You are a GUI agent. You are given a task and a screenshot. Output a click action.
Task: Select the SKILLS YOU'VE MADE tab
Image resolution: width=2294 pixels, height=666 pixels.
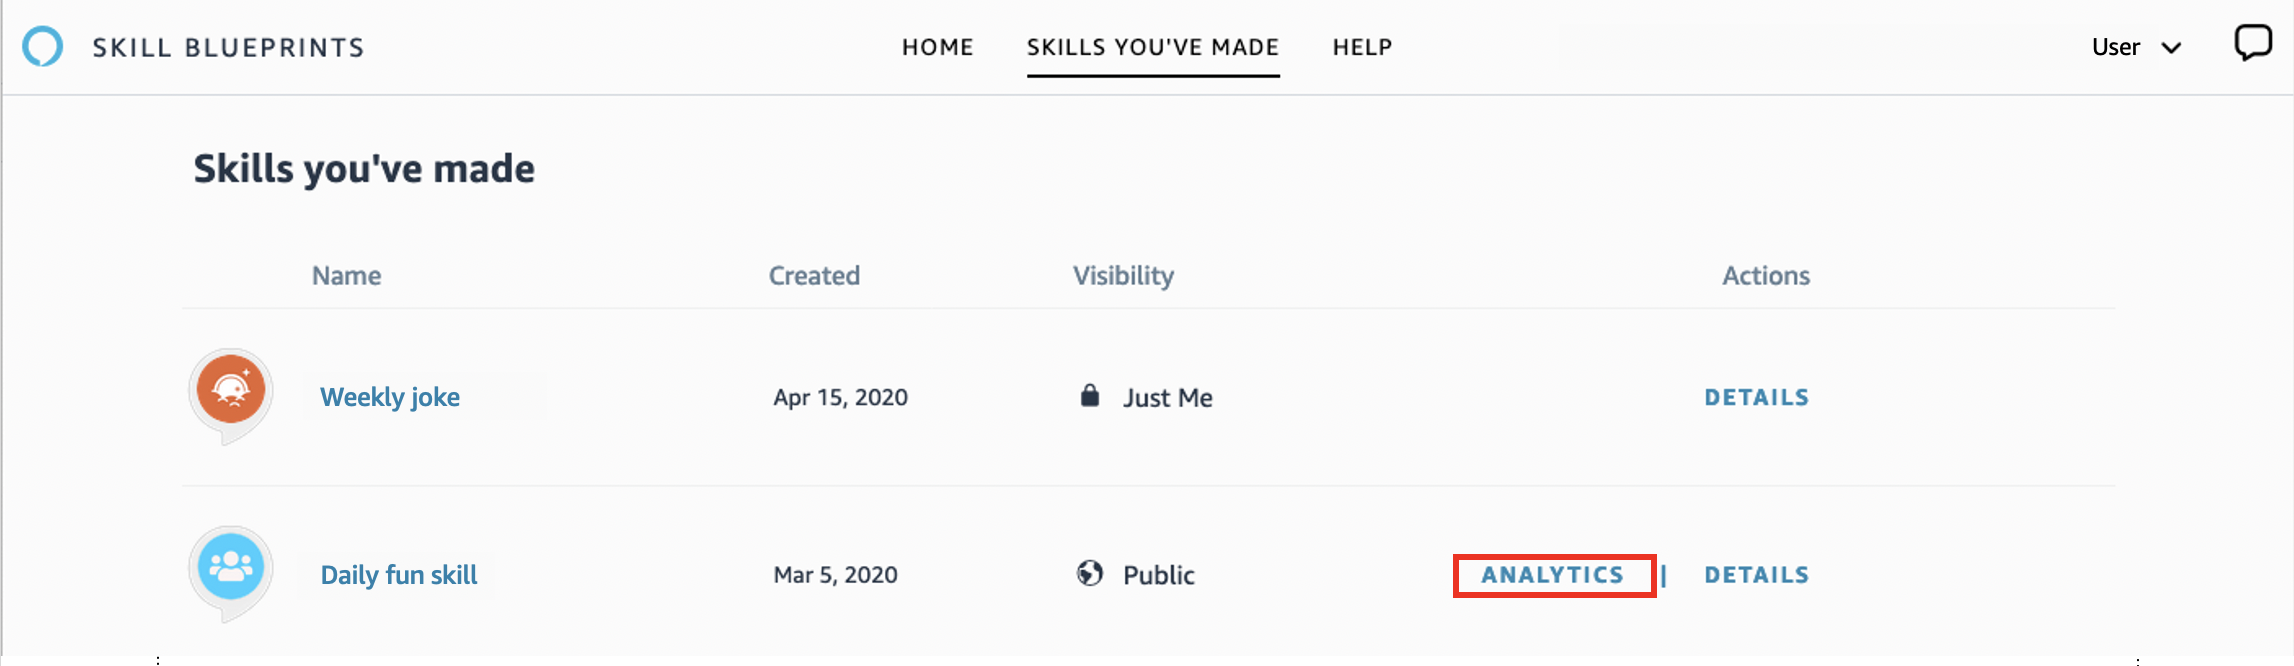(1152, 46)
